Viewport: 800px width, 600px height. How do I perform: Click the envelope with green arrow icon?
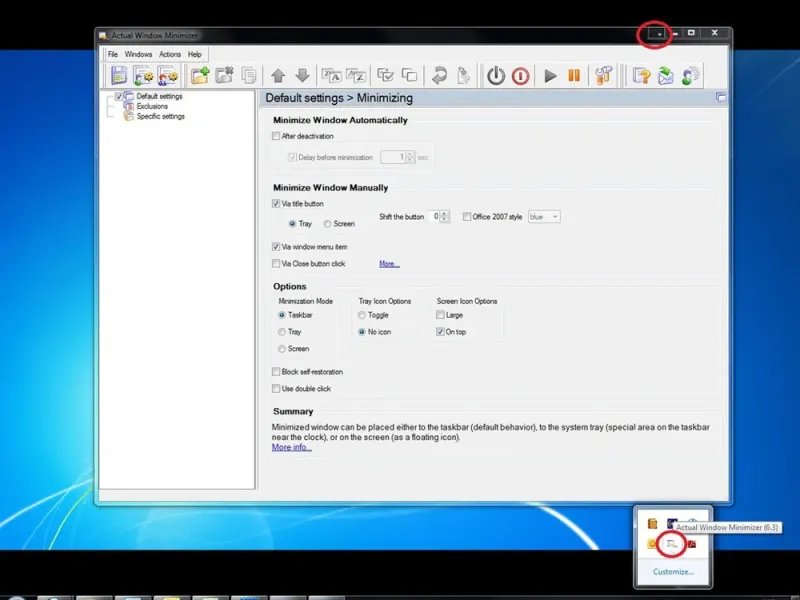(665, 76)
